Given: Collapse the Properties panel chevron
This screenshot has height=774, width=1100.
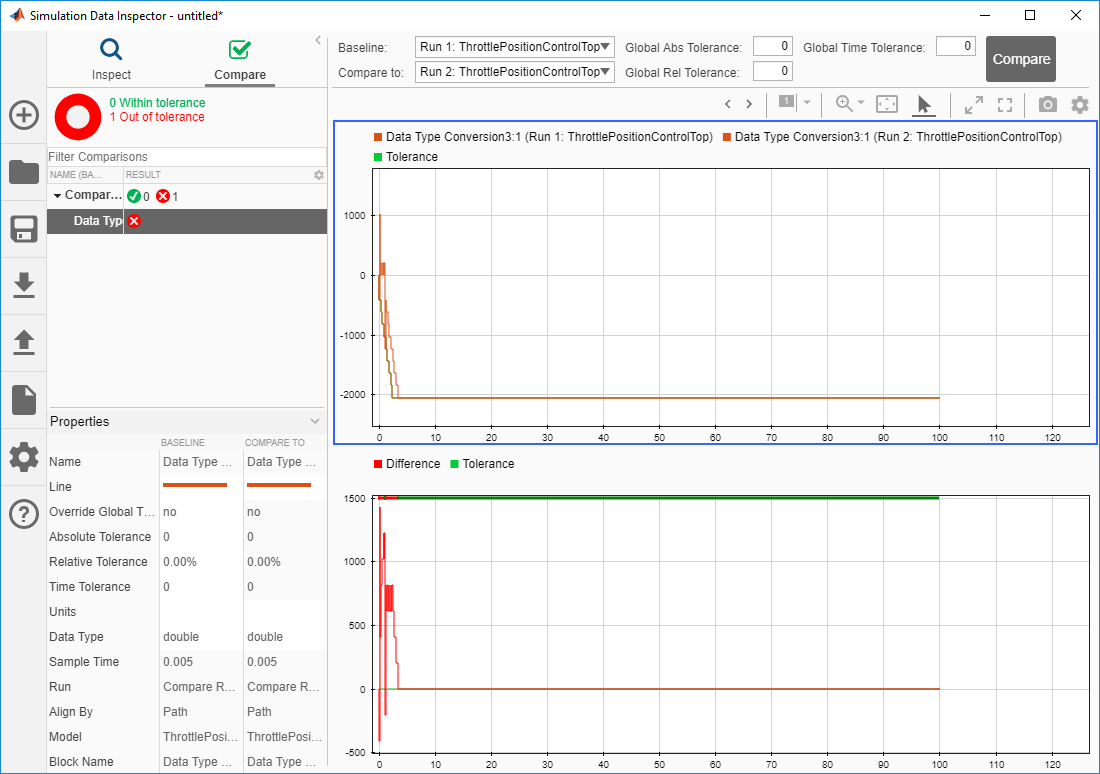Looking at the screenshot, I should click(x=315, y=422).
